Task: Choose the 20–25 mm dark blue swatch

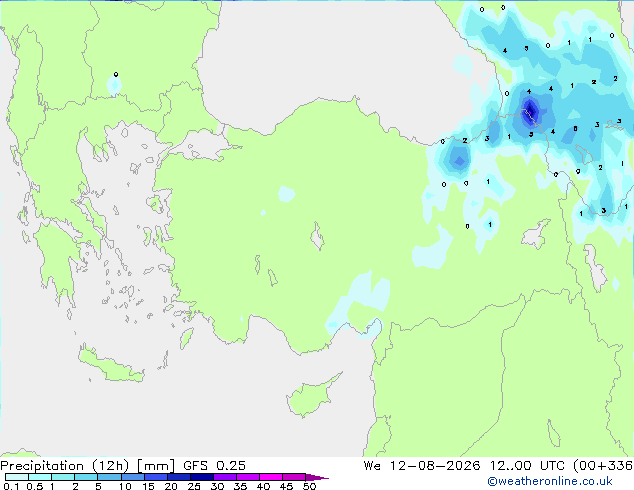Action: click(179, 477)
